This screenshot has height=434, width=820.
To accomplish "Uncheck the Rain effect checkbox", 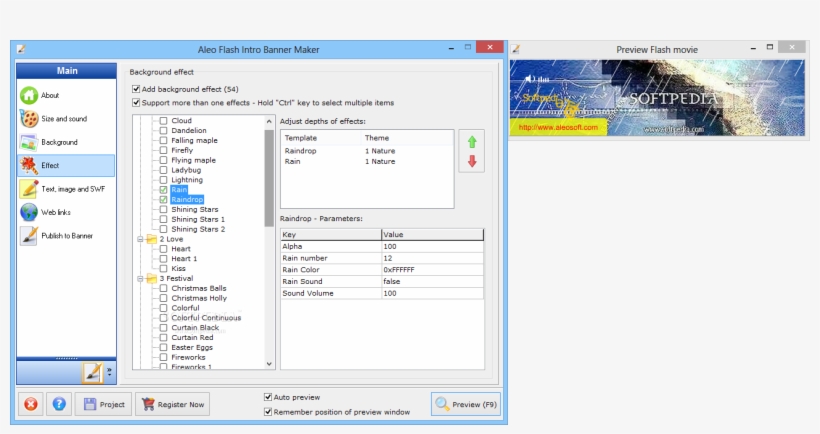I will point(163,190).
